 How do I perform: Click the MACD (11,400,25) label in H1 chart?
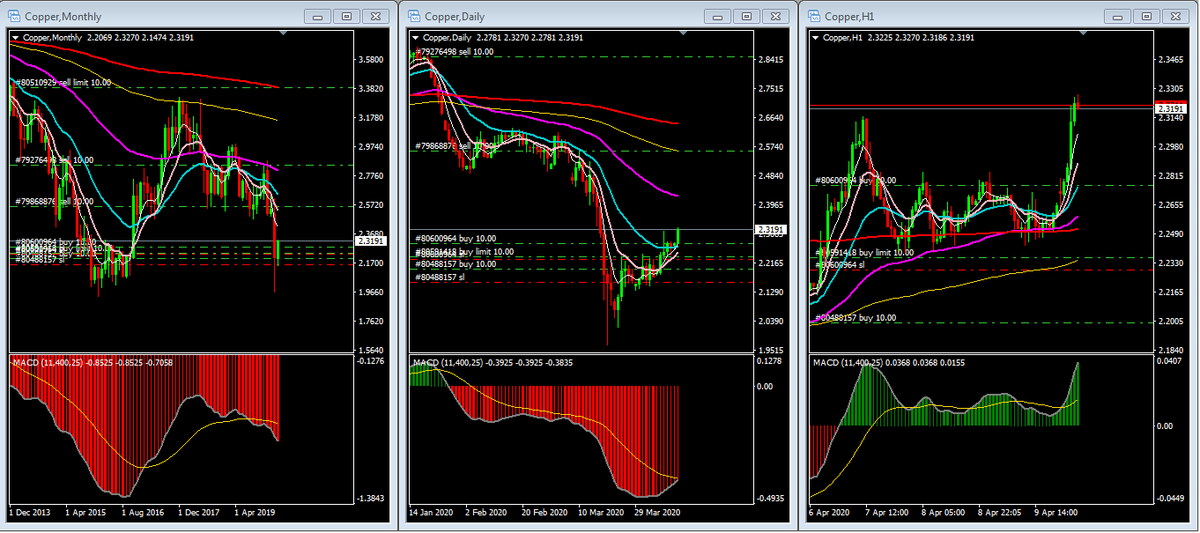pos(850,362)
